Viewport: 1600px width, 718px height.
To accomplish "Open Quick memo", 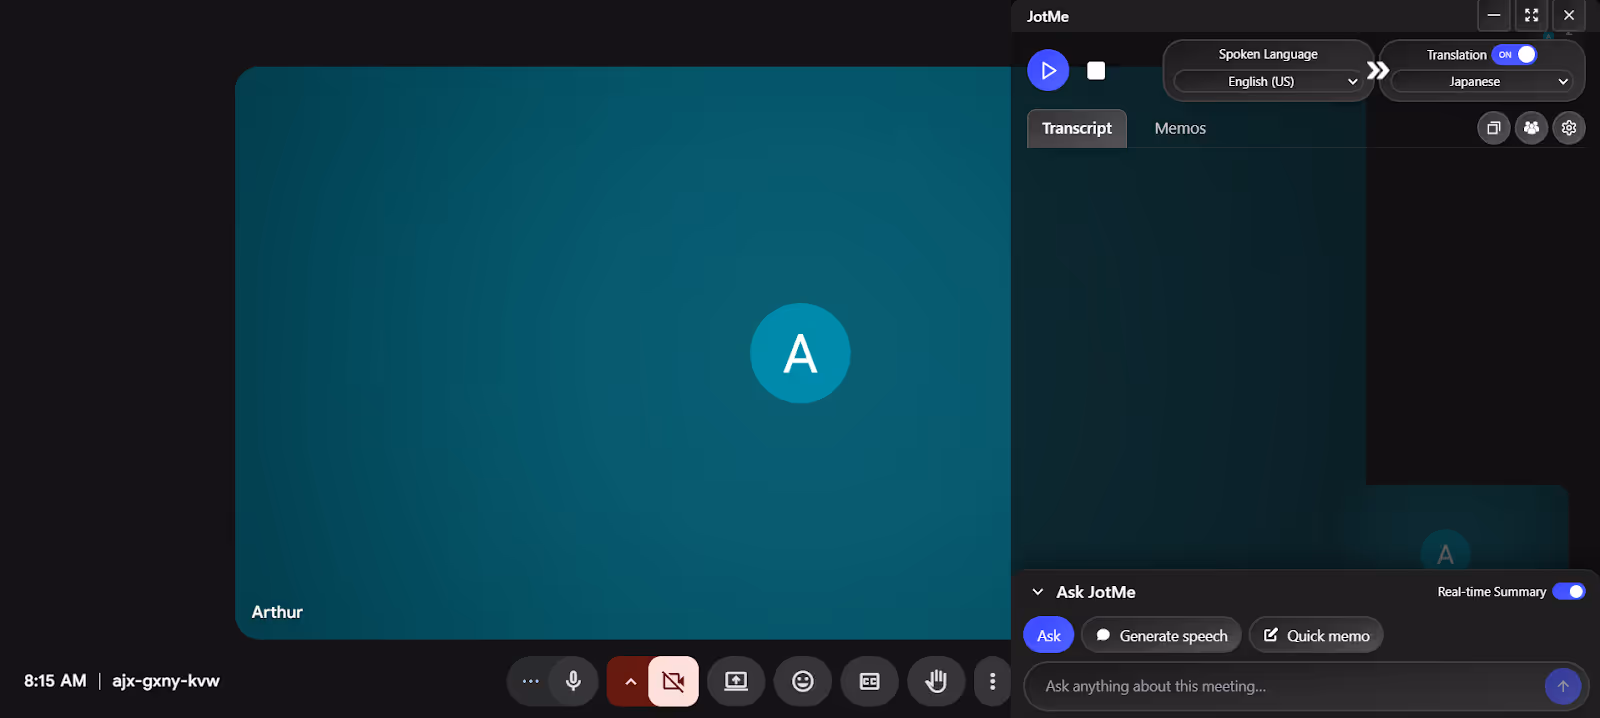I will click(x=1316, y=635).
